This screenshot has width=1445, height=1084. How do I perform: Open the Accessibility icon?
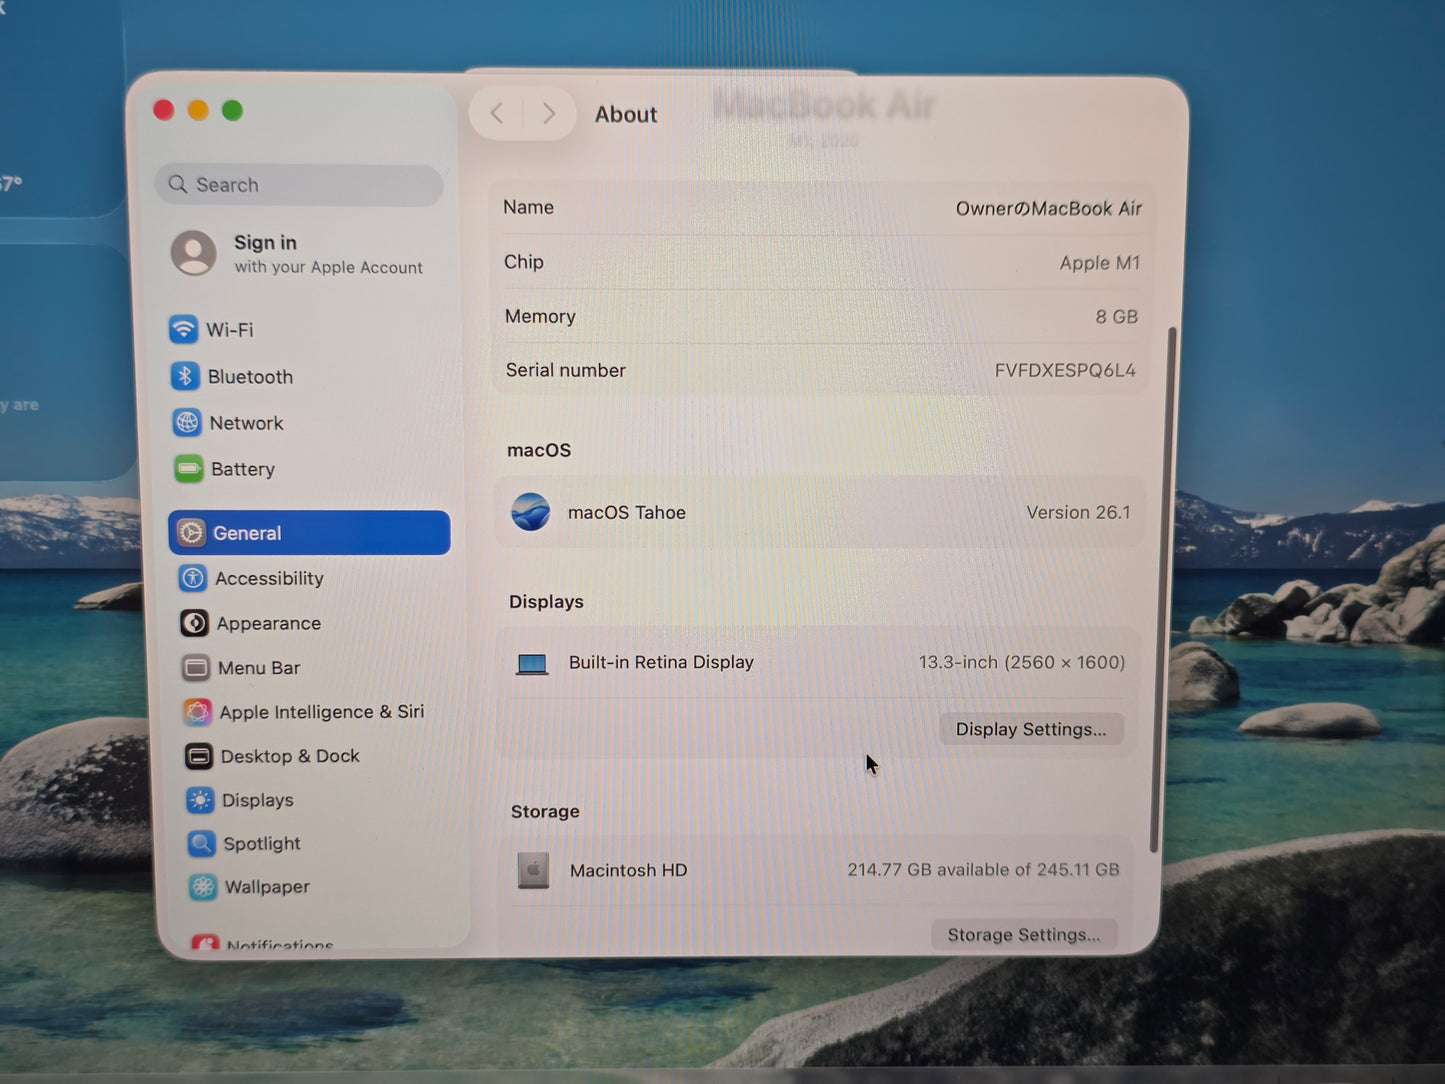193,578
